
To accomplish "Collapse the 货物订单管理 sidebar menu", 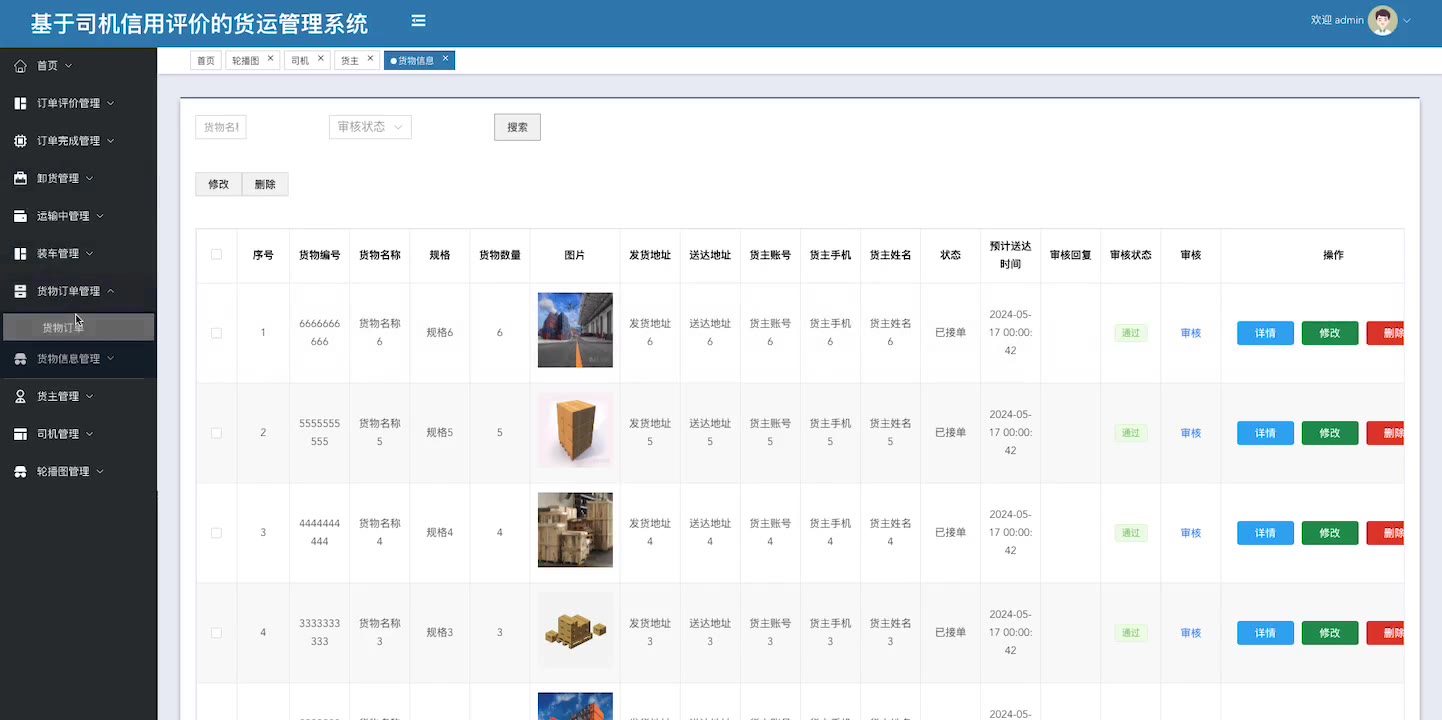I will tap(110, 291).
